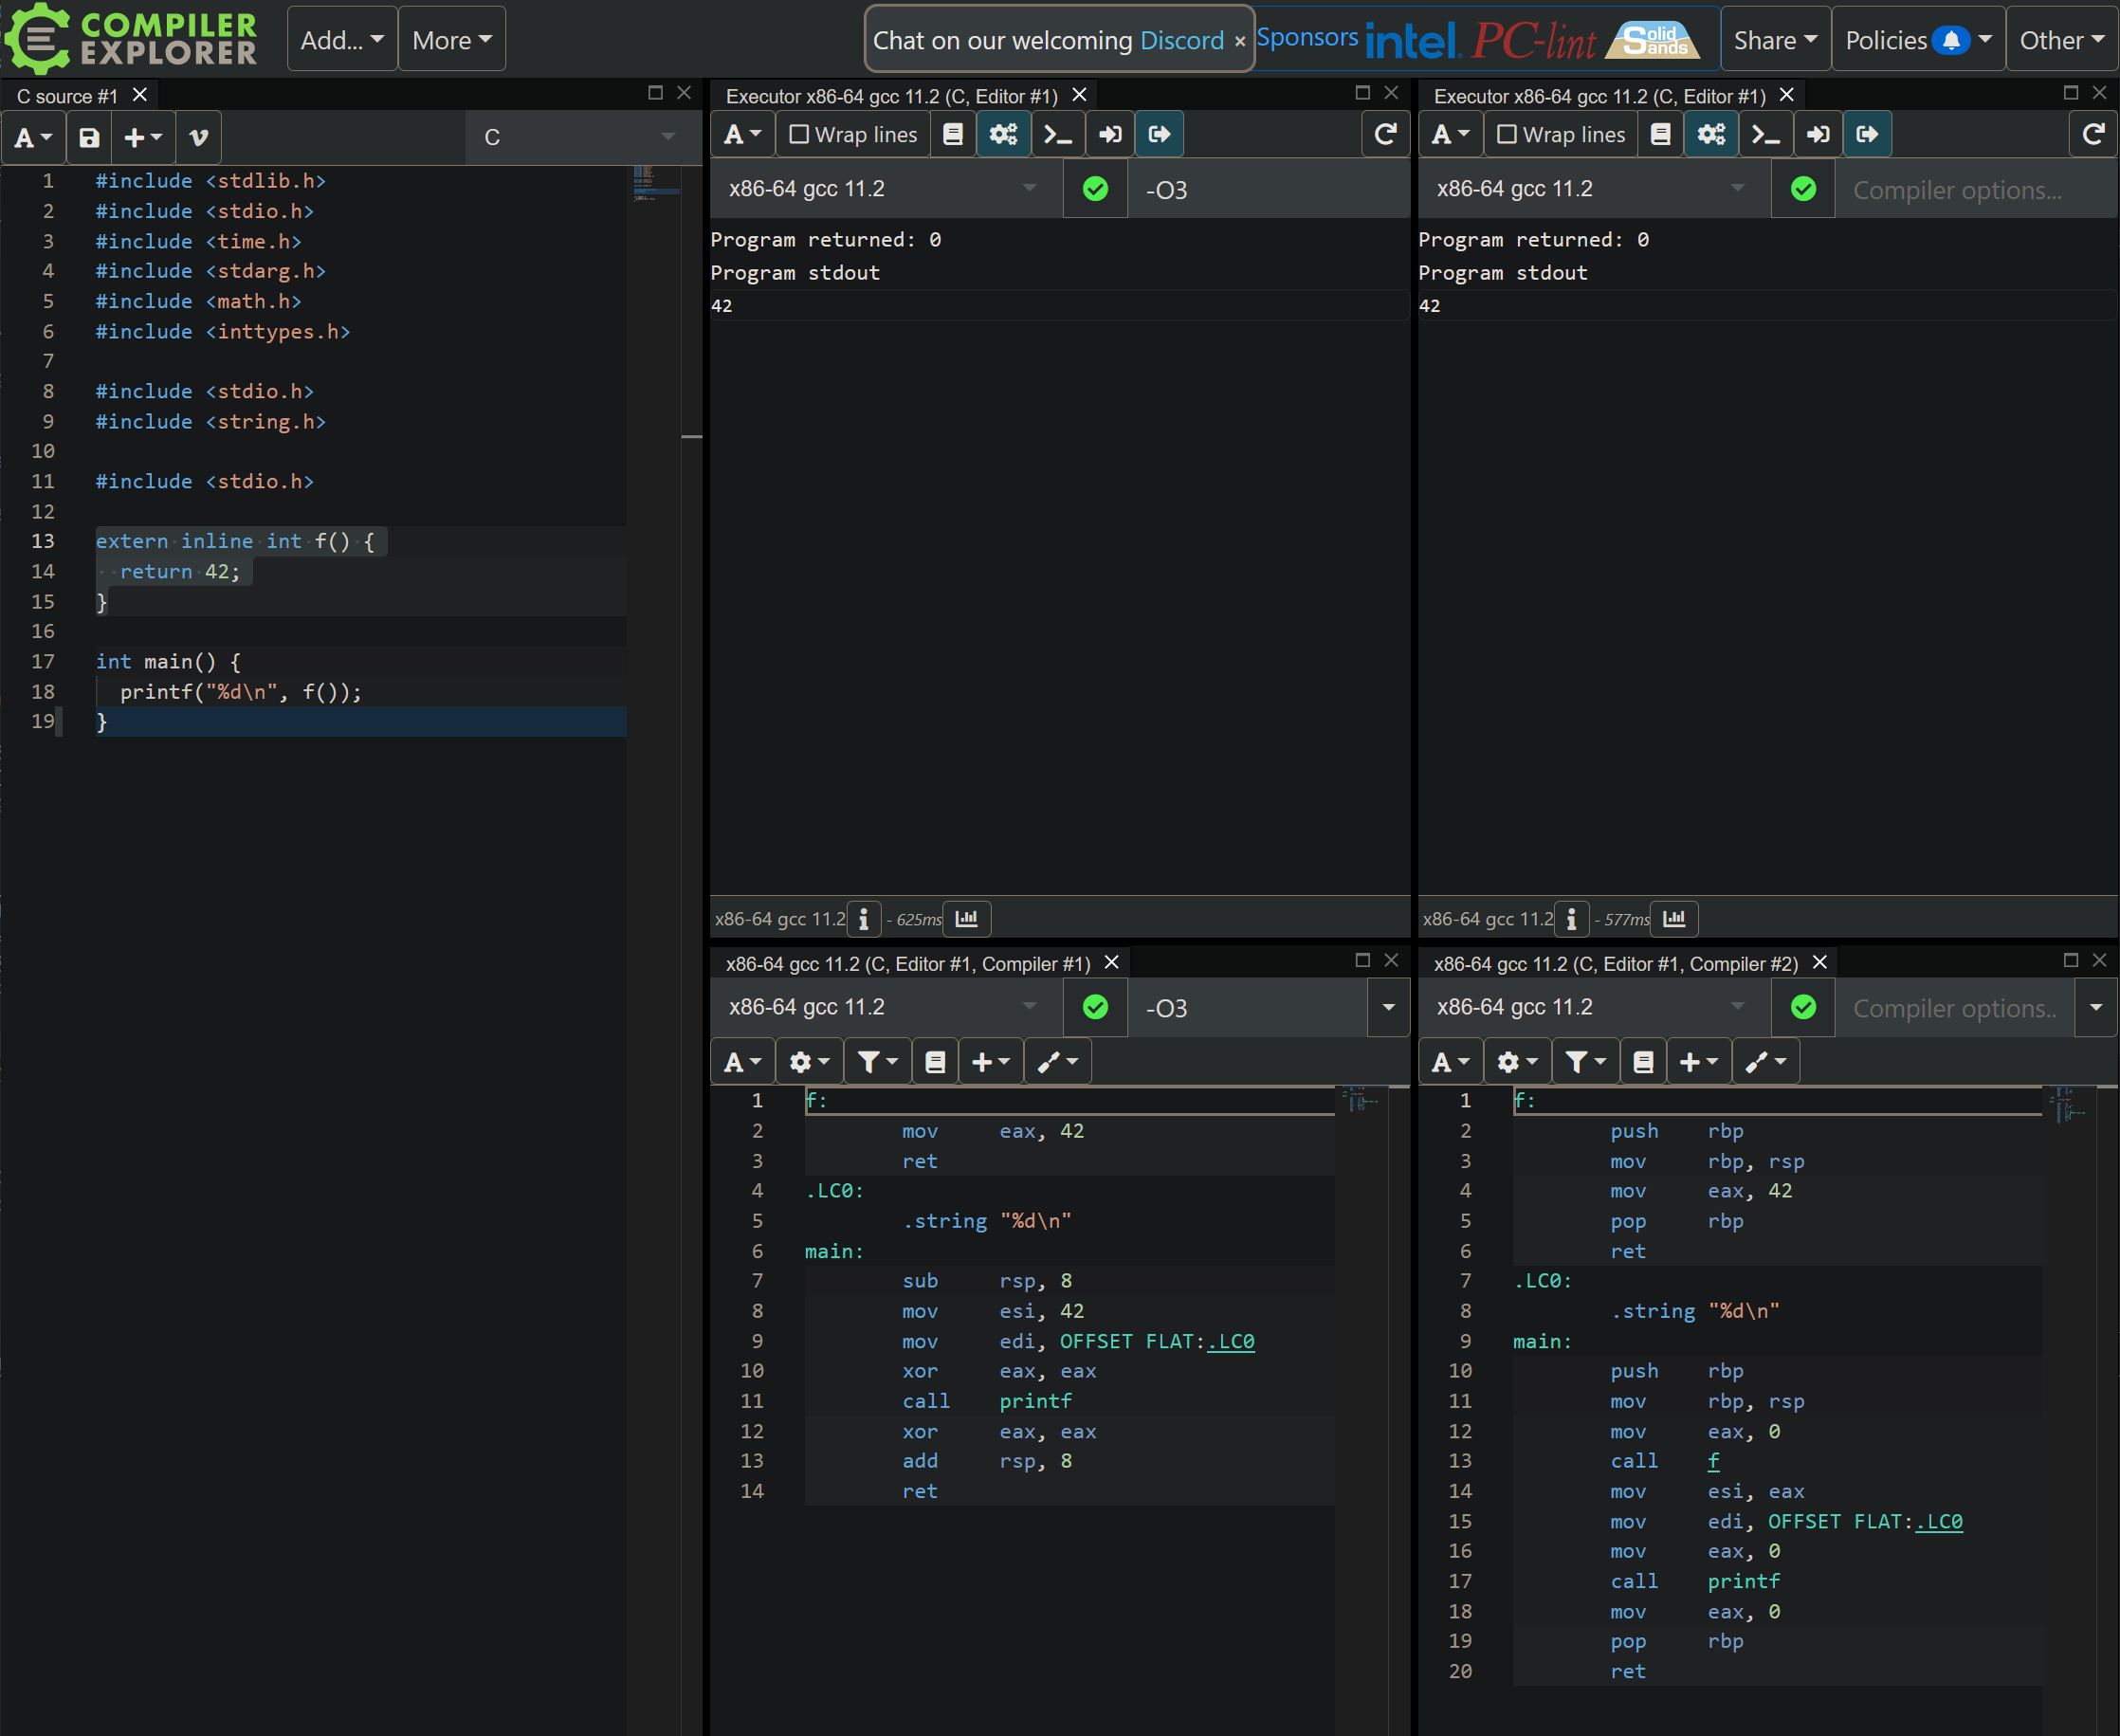Expand options dropdown arrow in Compiler #1
Viewport: 2120px width, 1736px height.
tap(1389, 1008)
